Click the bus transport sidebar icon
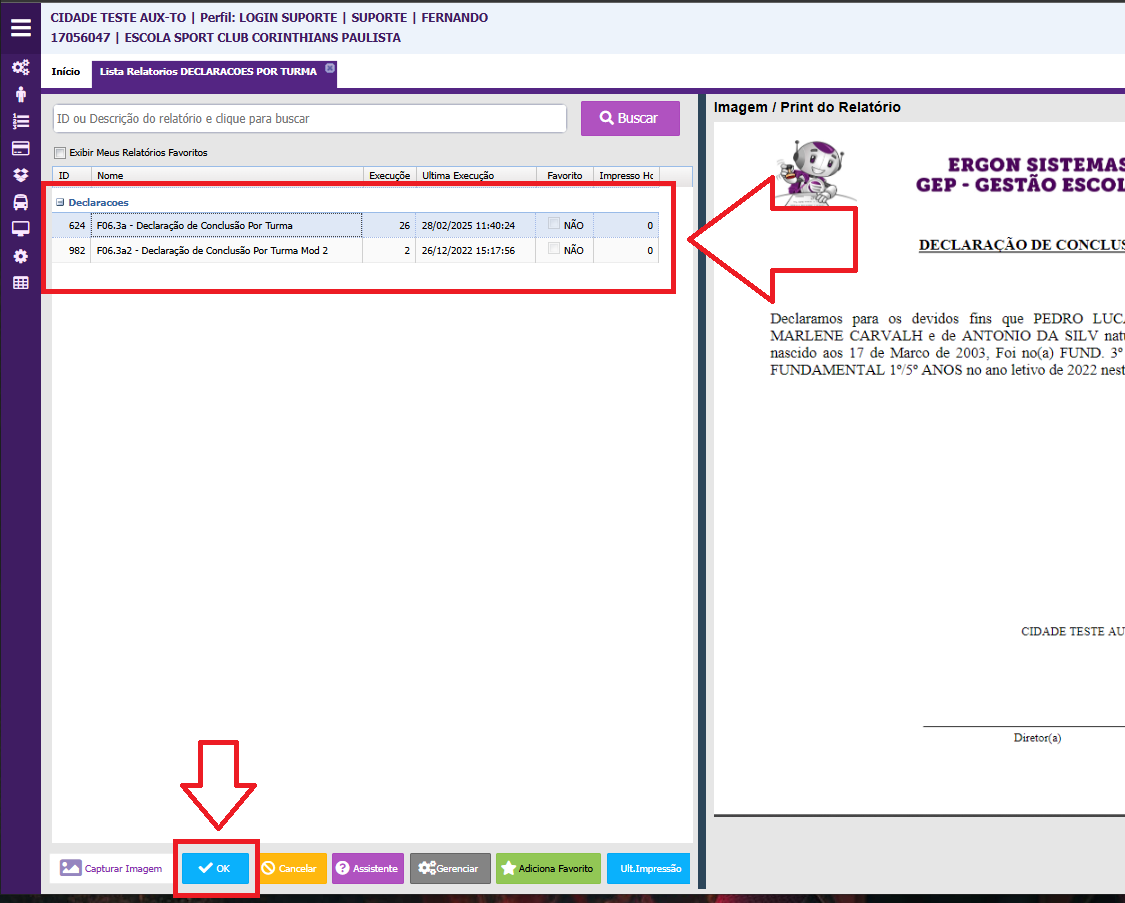Viewport: 1125px width, 903px height. [20, 202]
